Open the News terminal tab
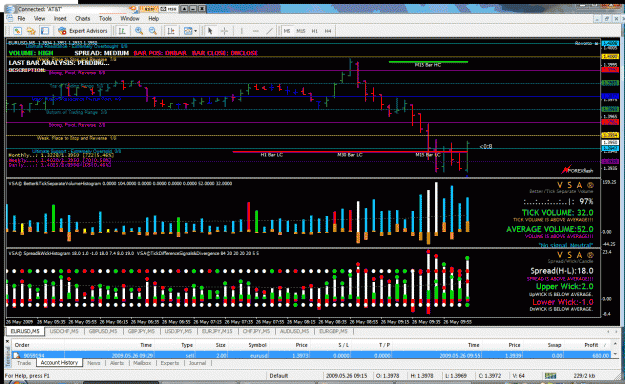 coord(94,363)
